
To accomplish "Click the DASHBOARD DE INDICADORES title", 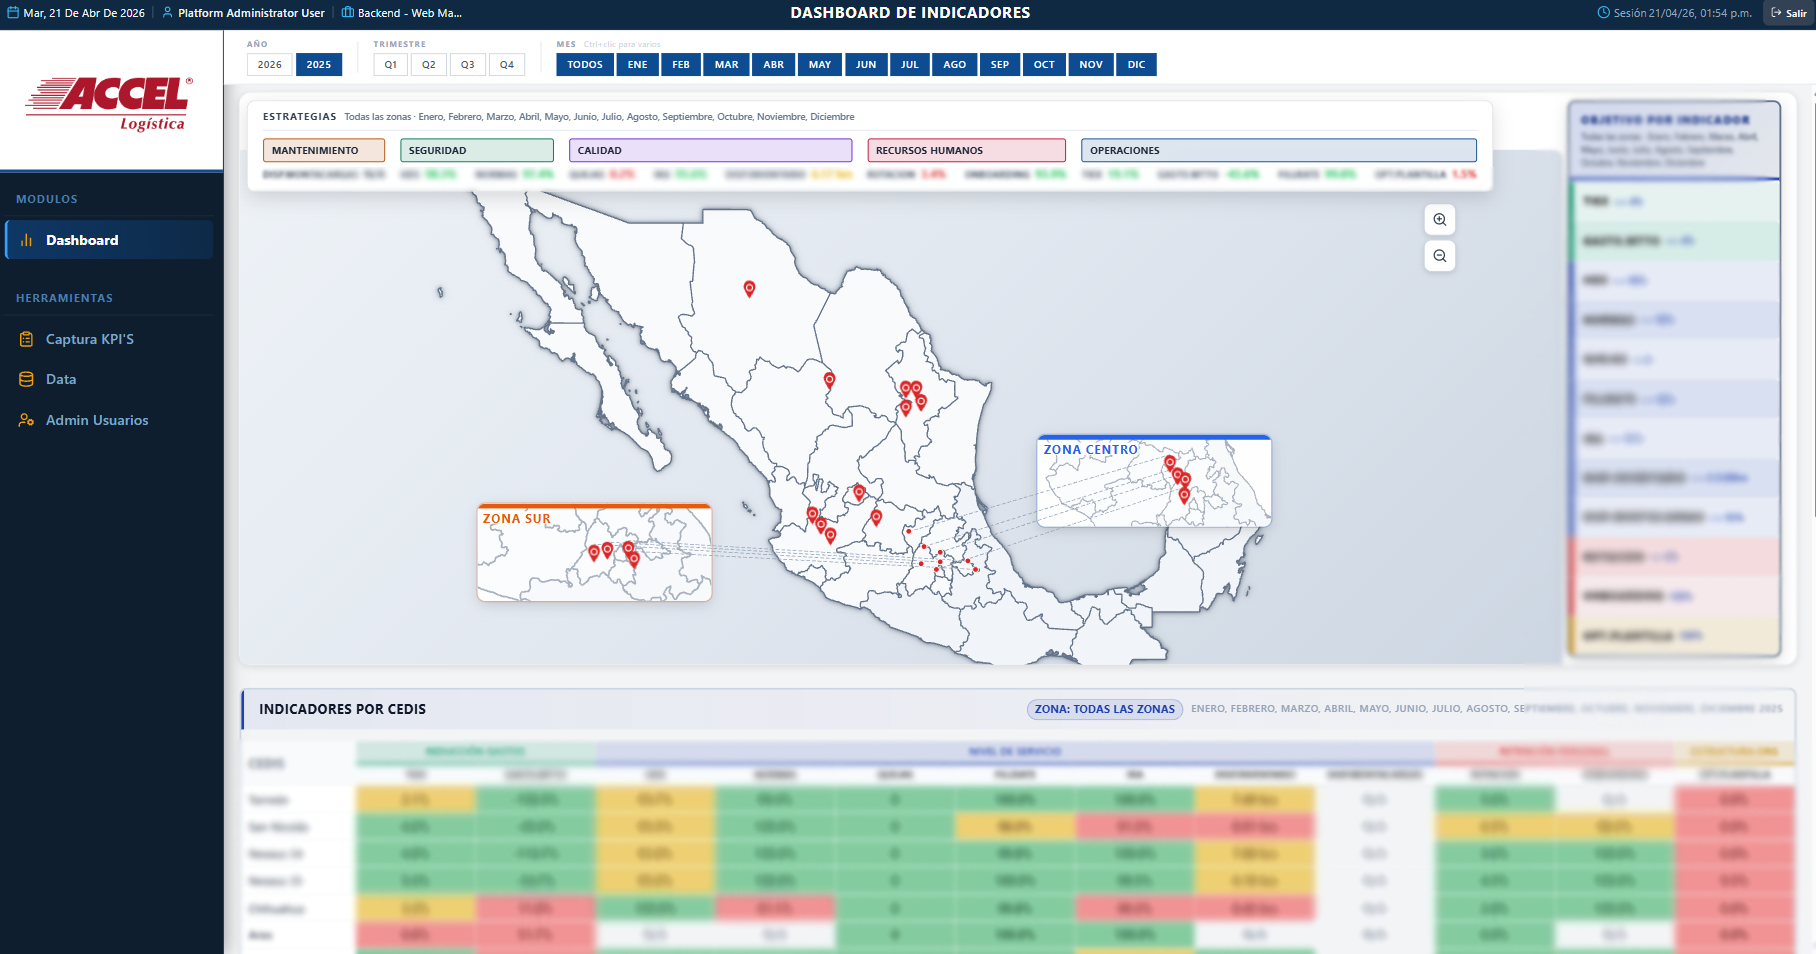I will click(x=910, y=13).
